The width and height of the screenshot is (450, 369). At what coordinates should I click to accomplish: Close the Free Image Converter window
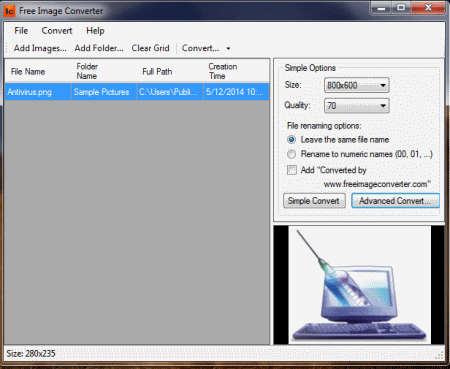click(x=428, y=8)
